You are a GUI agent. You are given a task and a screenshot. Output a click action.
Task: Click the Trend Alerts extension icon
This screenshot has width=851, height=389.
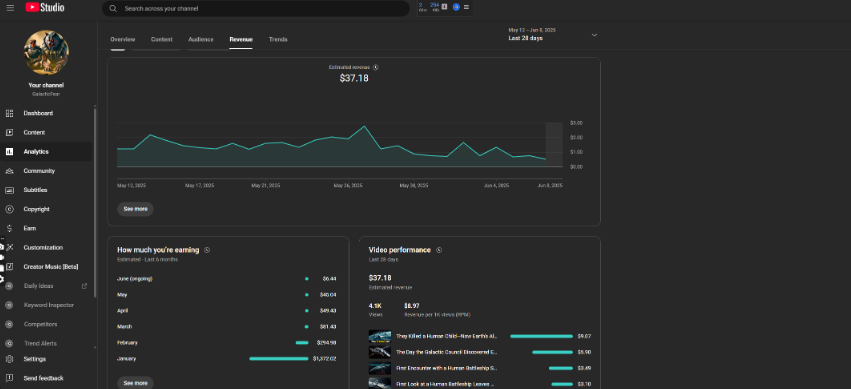pyautogui.click(x=9, y=343)
